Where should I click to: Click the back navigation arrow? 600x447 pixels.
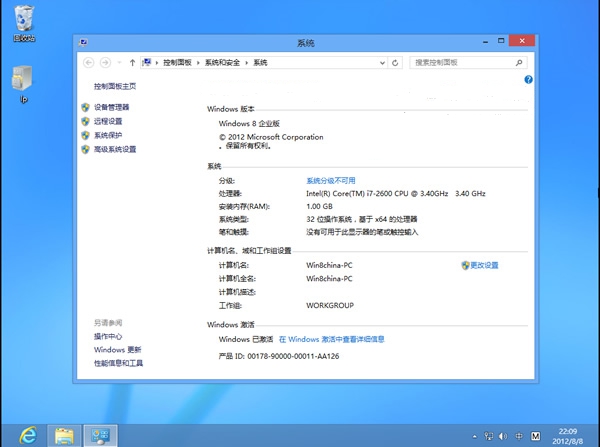click(87, 62)
